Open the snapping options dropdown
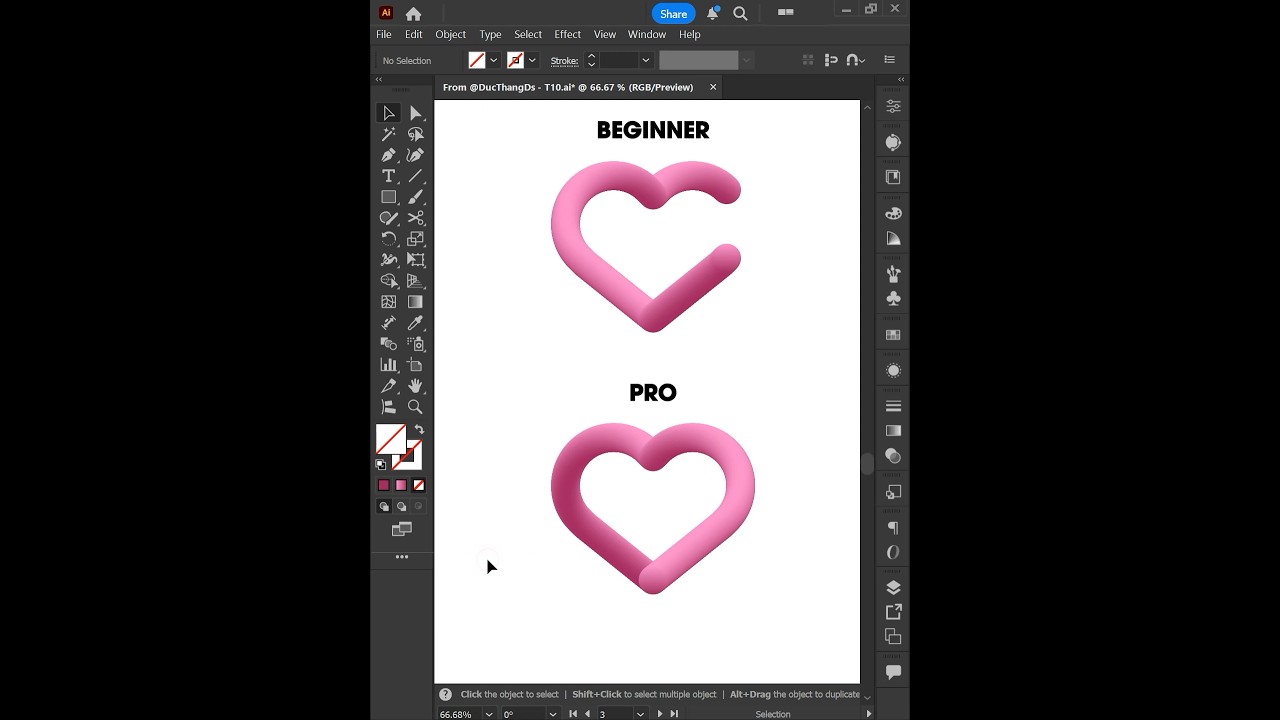 pyautogui.click(x=862, y=60)
